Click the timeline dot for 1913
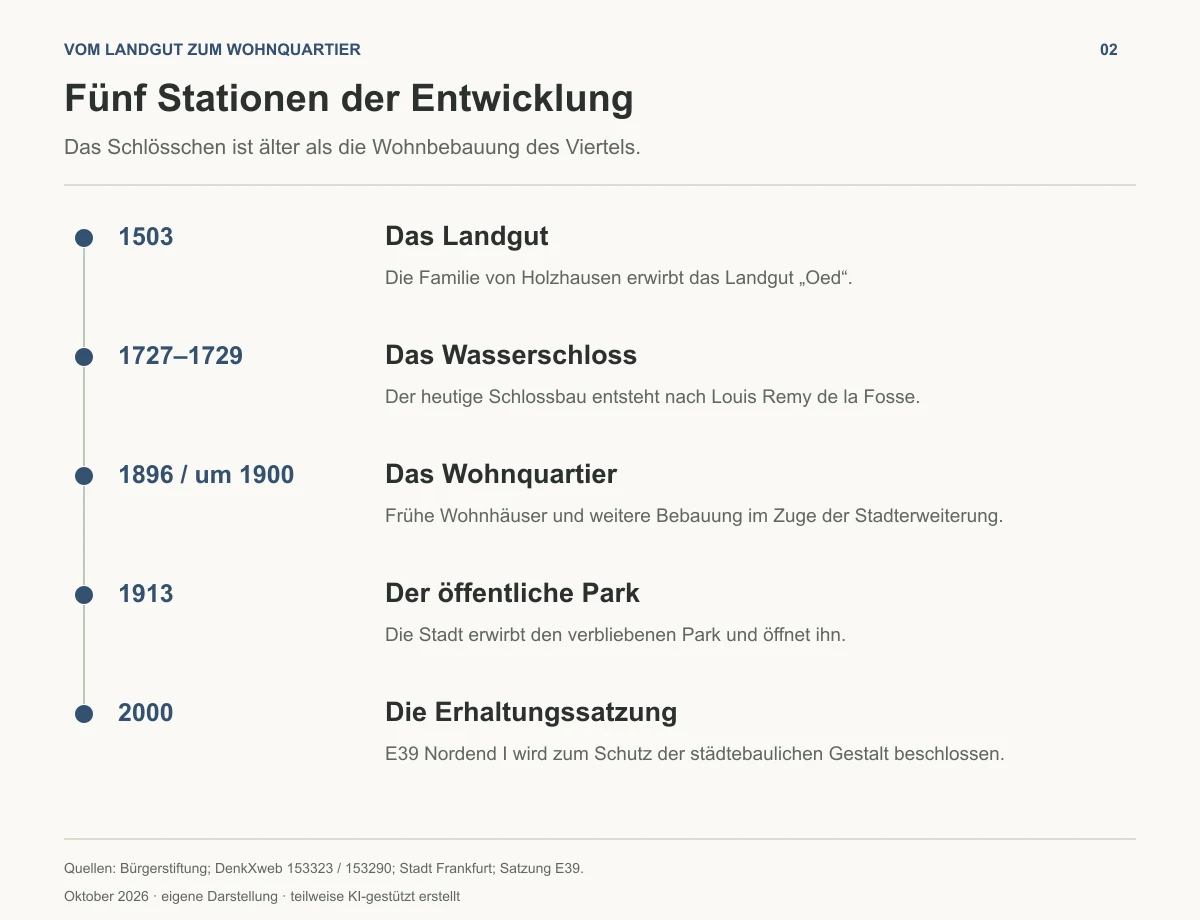Screen dimensions: 1200x920 point(84,595)
